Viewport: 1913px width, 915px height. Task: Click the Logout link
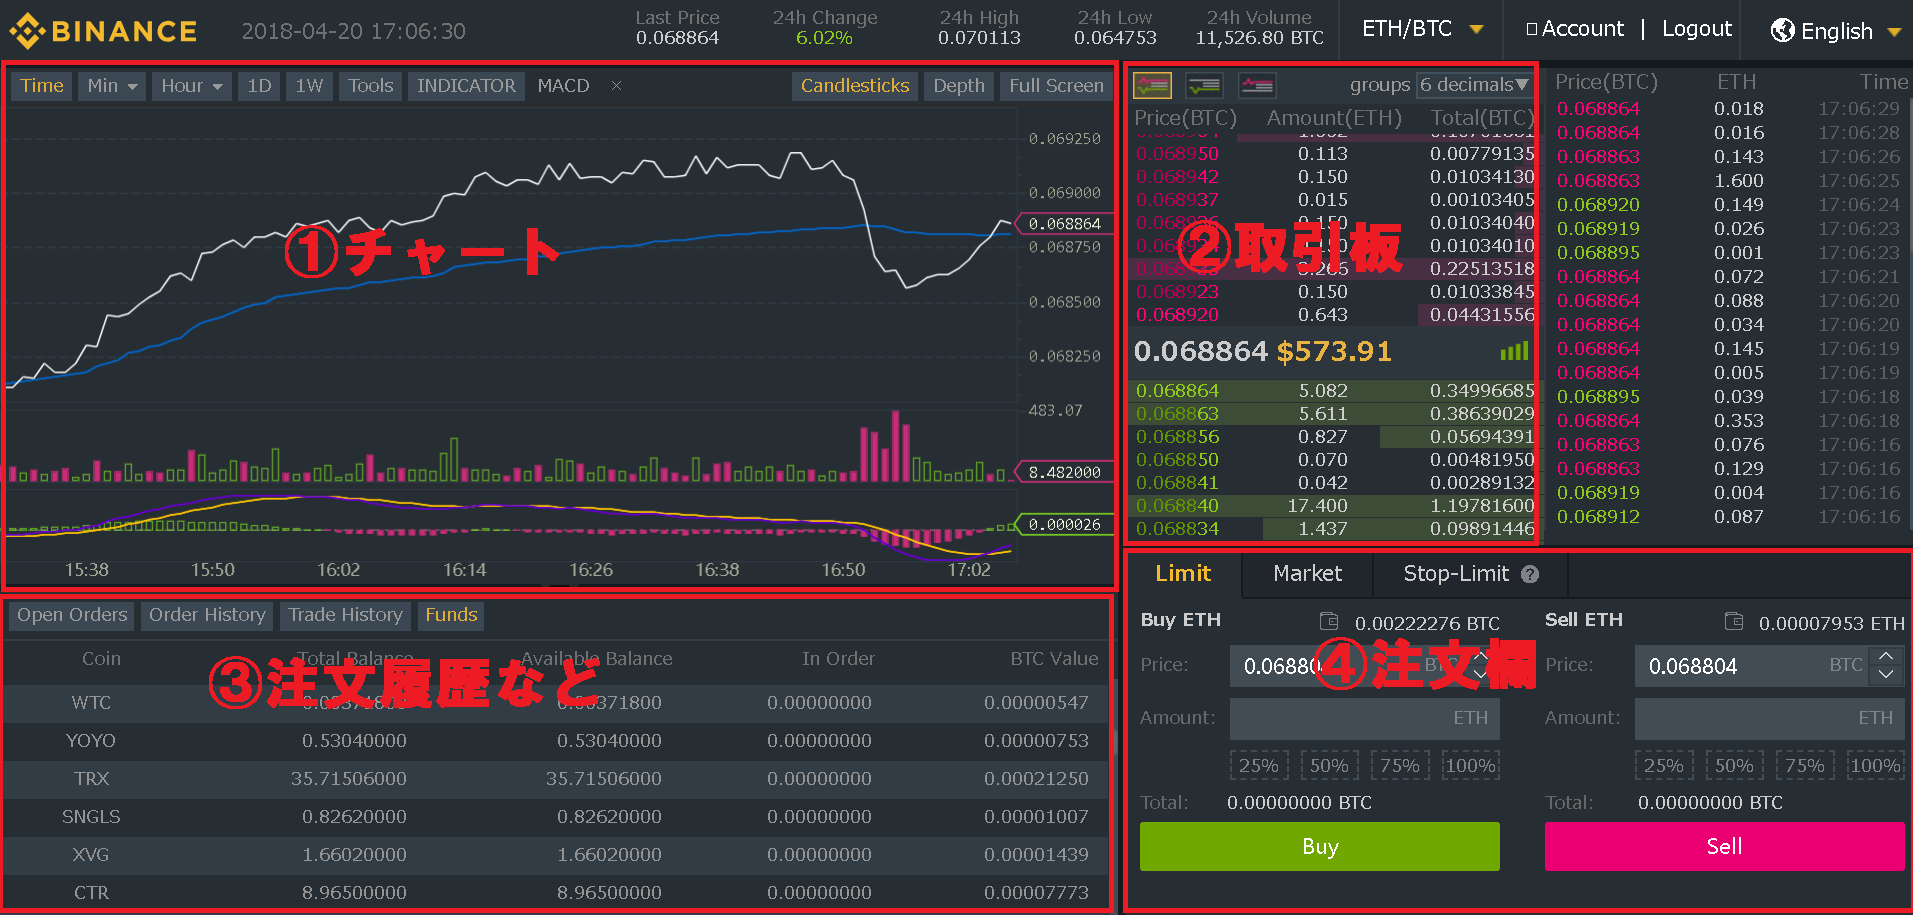click(1697, 29)
